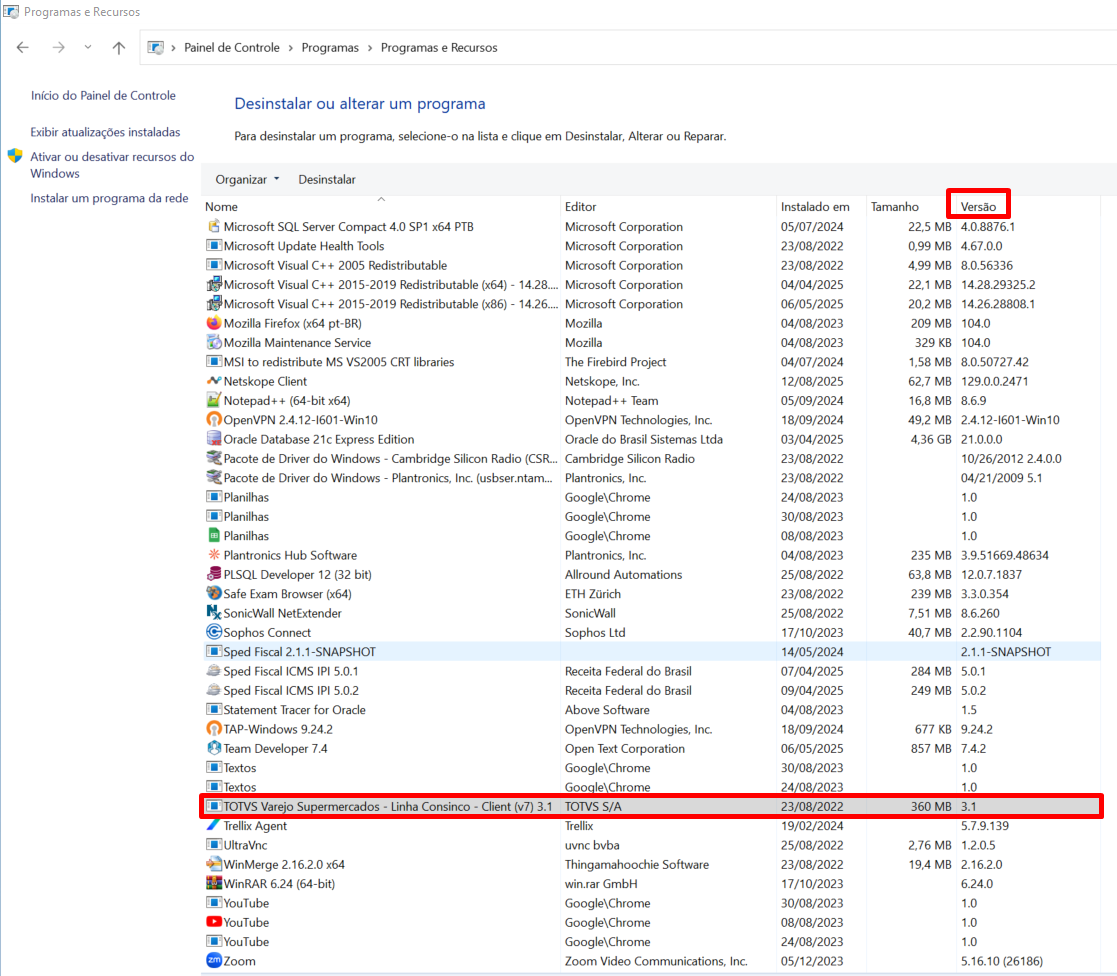Open Ativar ou desativar recursos do Windows
Screen dimensions: 1117x976
point(112,165)
